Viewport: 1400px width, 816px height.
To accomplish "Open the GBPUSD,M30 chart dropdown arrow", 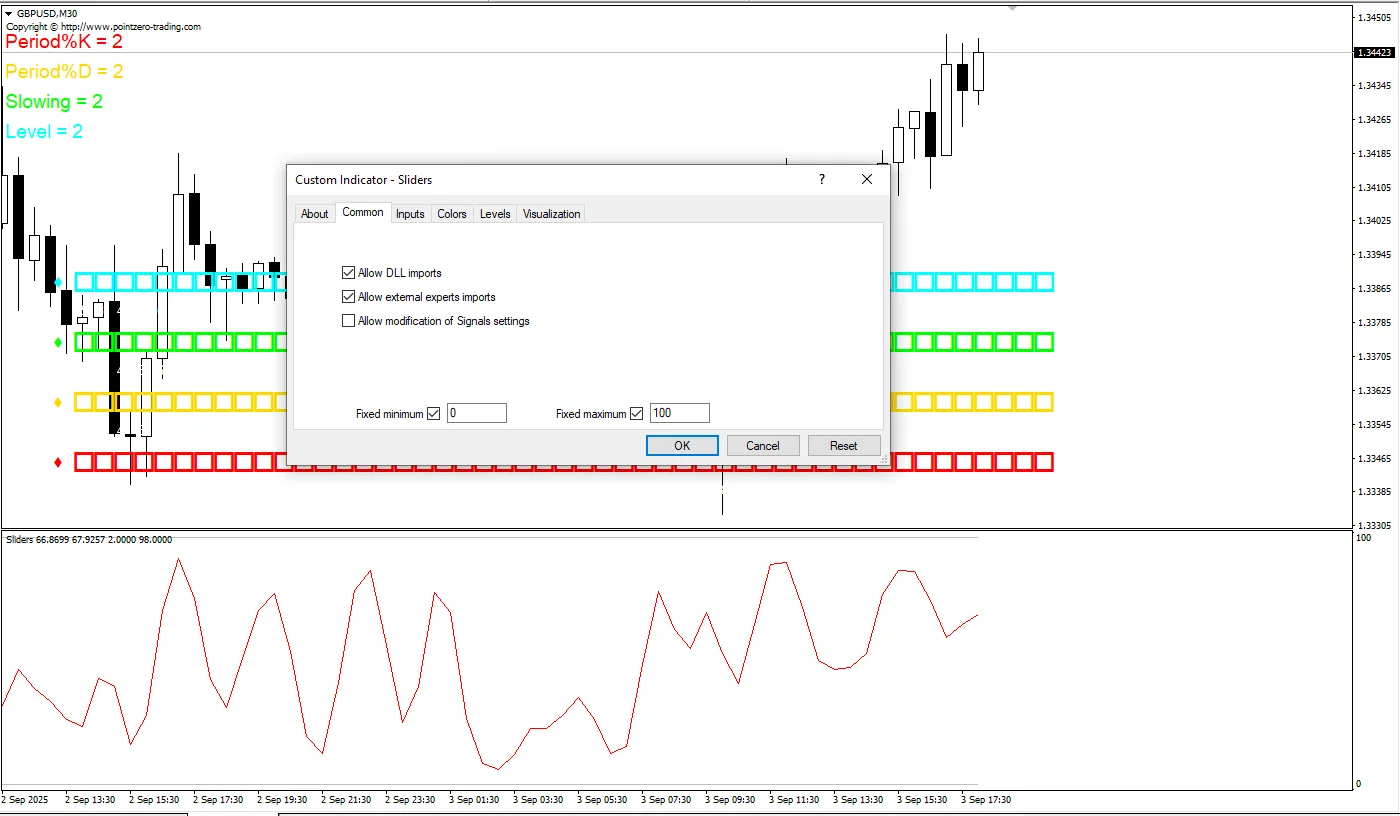I will 9,13.
